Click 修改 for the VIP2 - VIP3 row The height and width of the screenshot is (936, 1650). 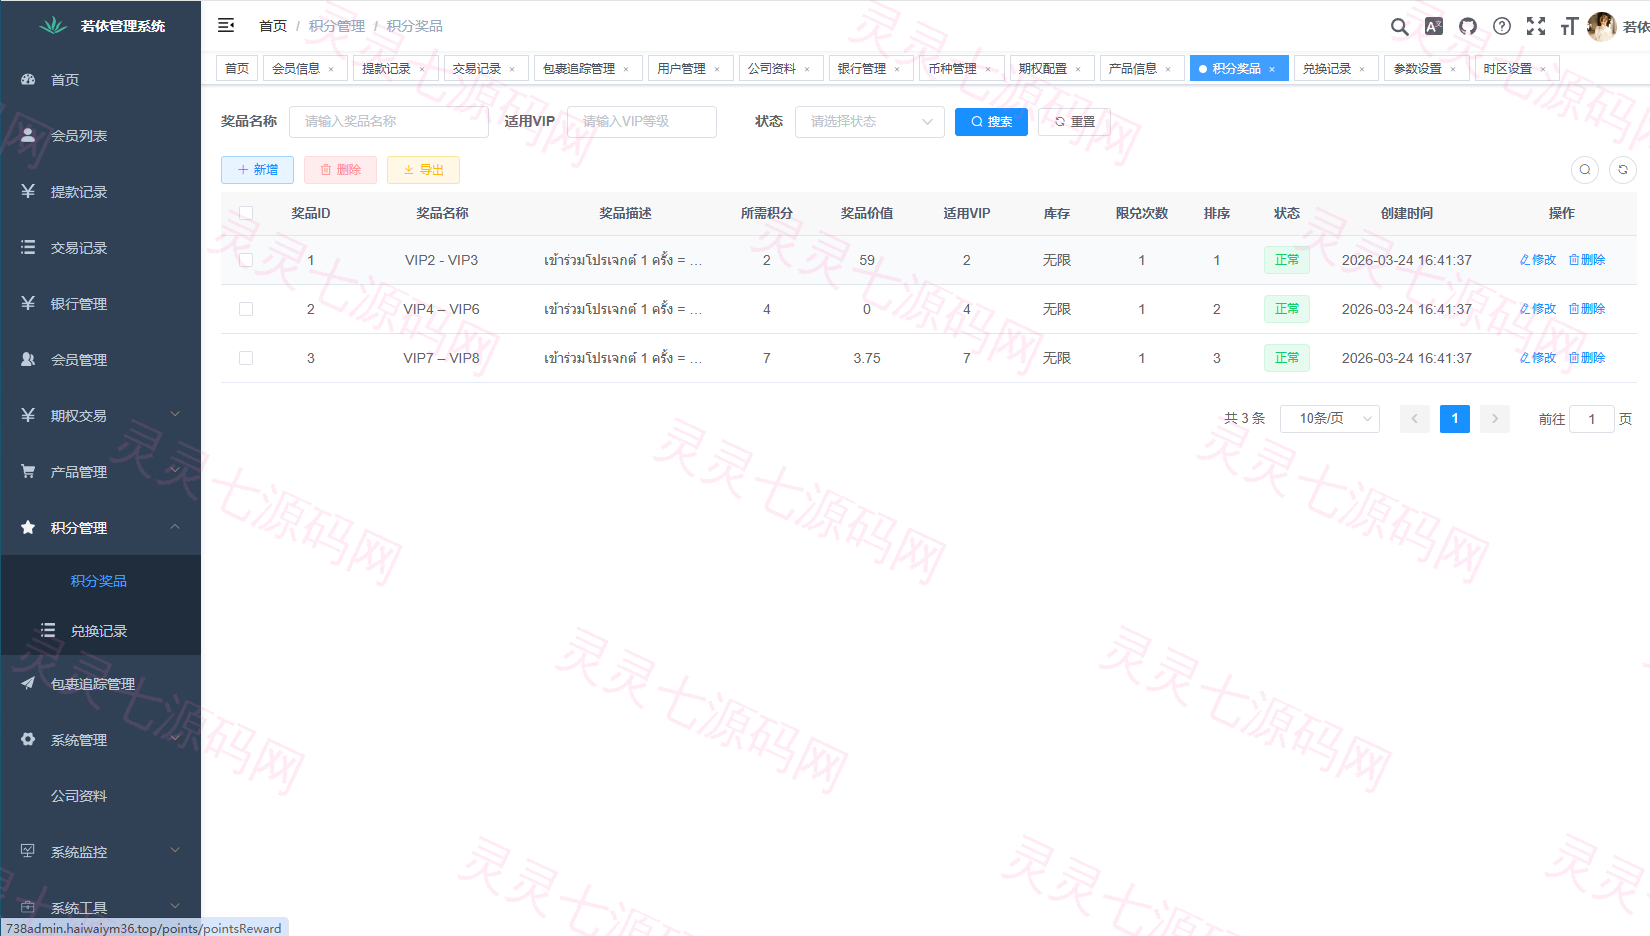click(1537, 260)
